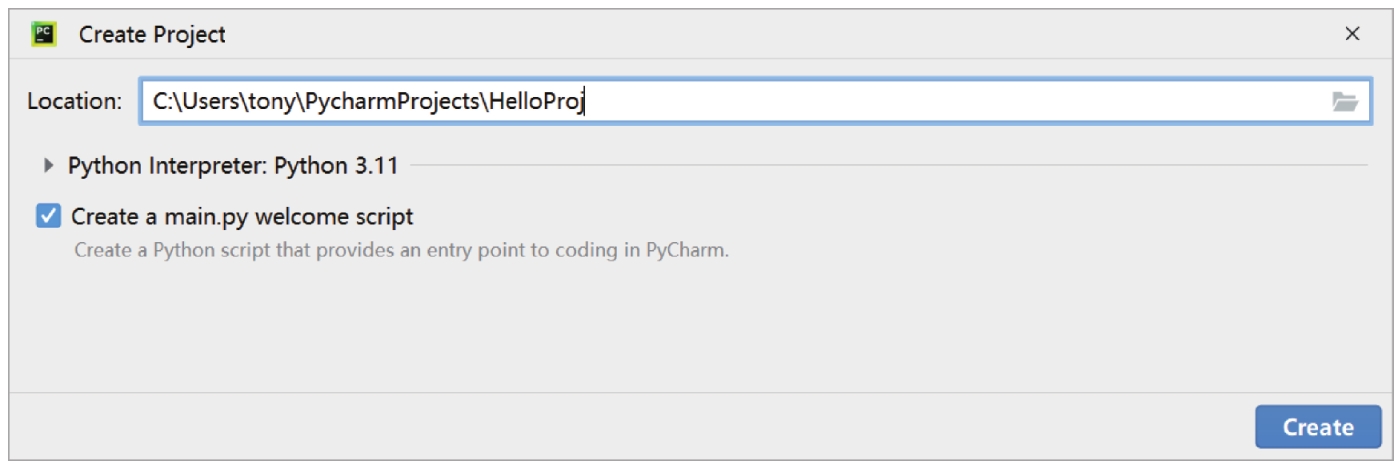1398x464 pixels.
Task: Click the "Create a main.py welcome script" label
Action: point(242,216)
